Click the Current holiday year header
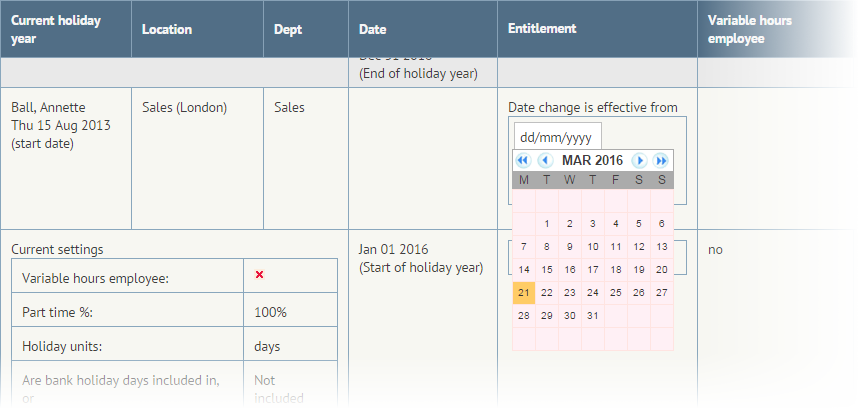 [x=56, y=29]
